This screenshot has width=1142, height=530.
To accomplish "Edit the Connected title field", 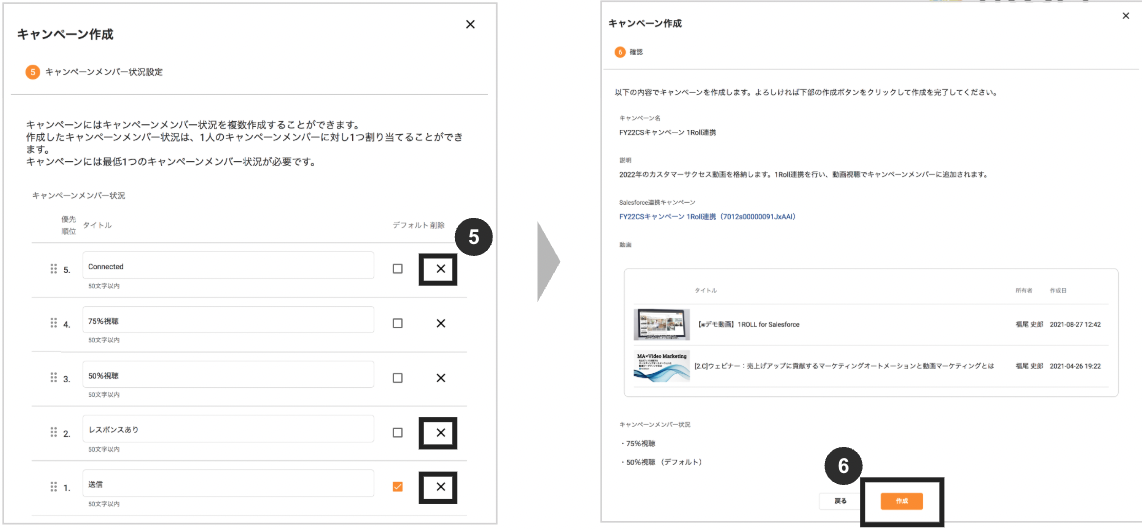I will click(x=228, y=266).
